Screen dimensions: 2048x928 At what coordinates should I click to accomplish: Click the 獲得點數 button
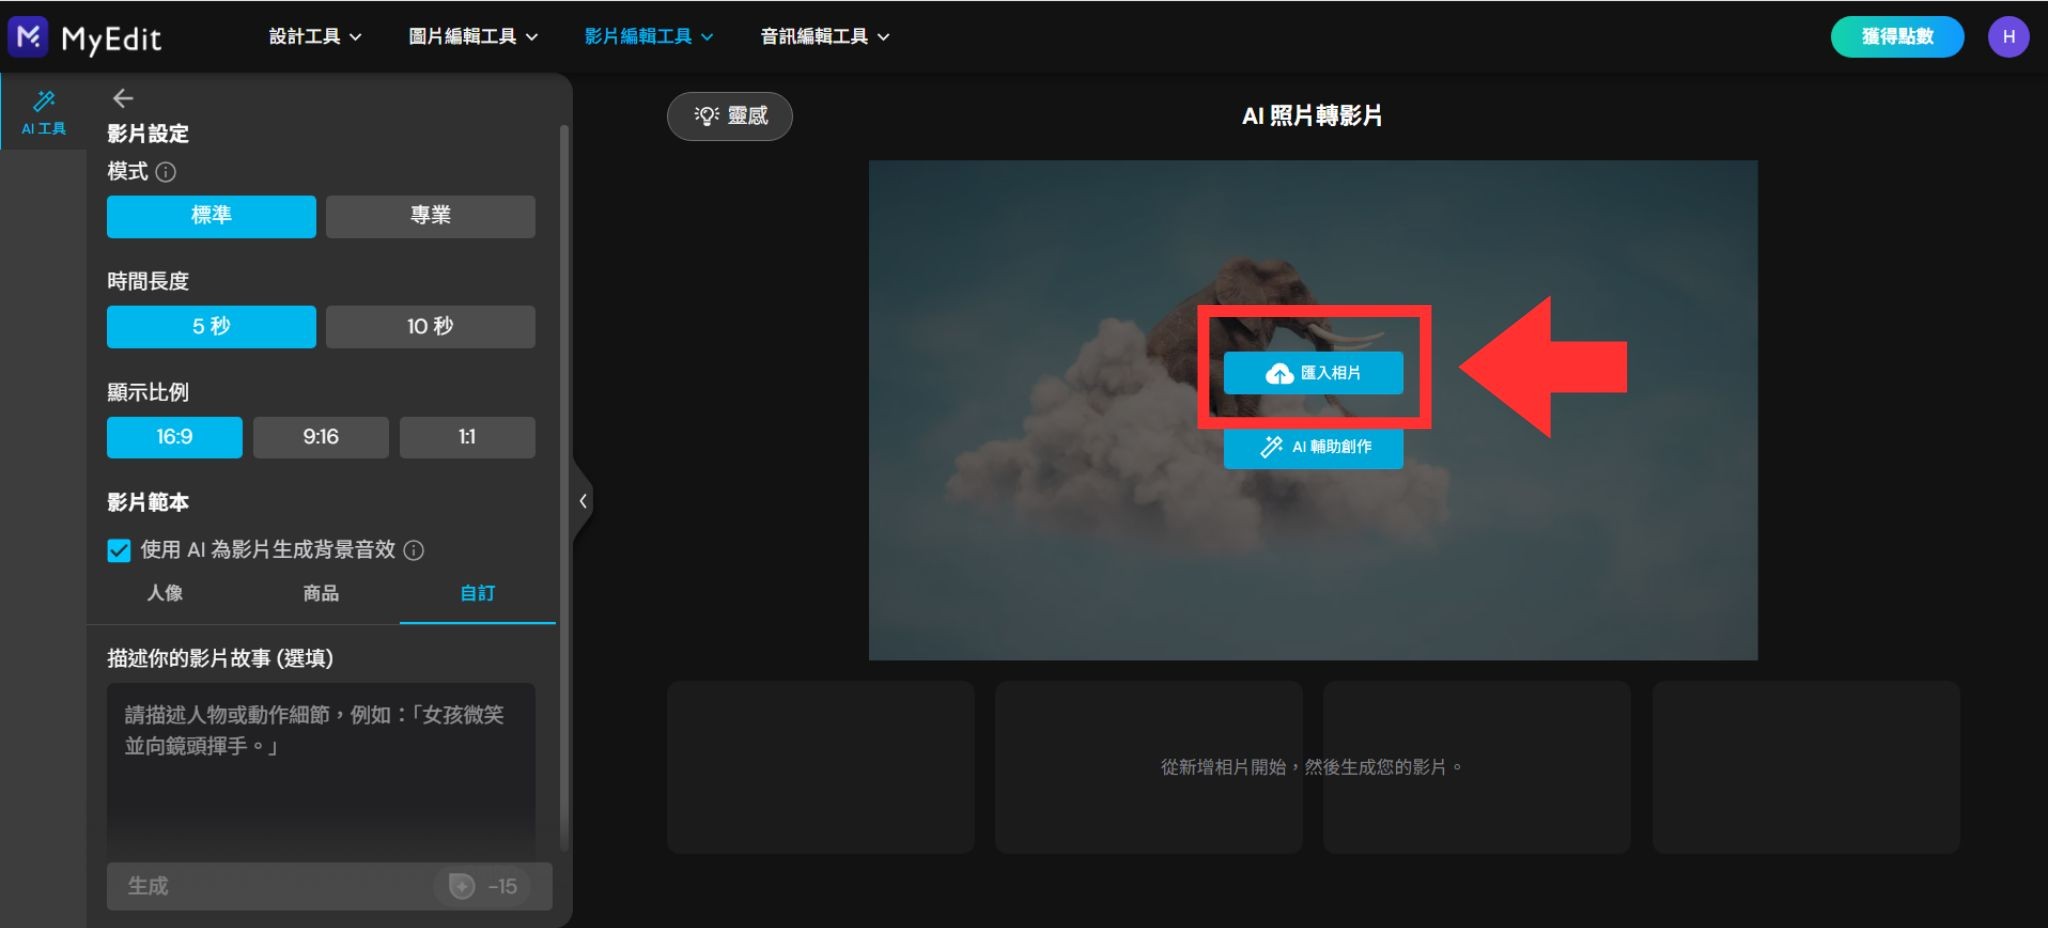pos(1897,37)
